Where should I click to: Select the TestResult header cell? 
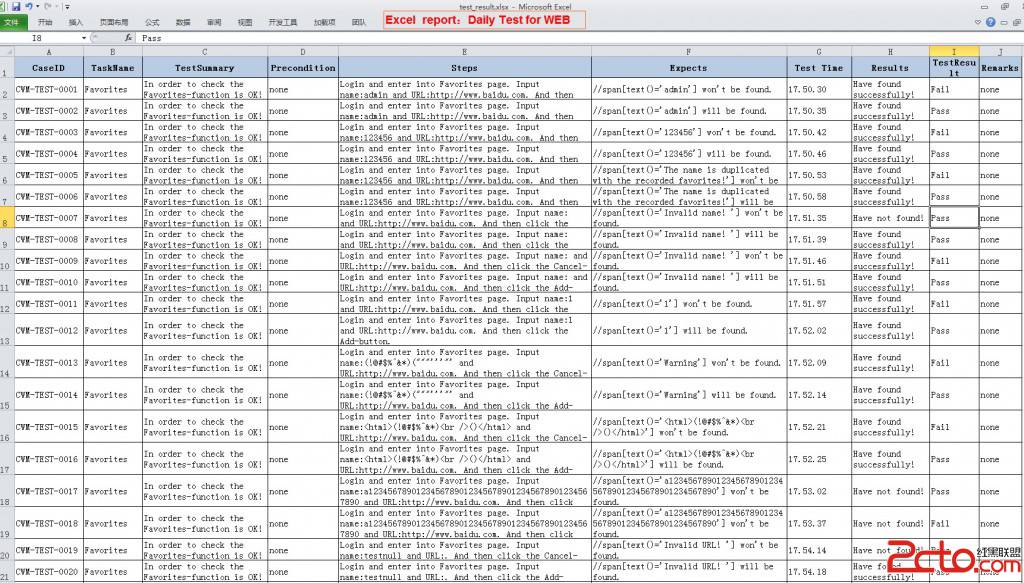(x=953, y=67)
